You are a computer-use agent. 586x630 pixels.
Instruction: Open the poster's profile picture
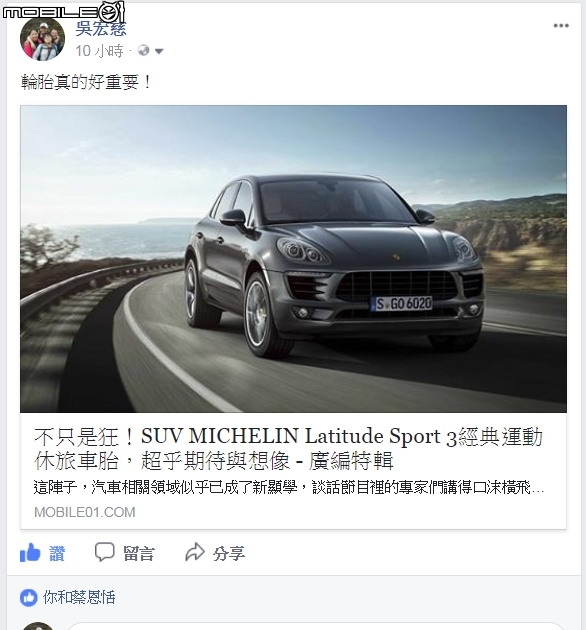(x=43, y=39)
